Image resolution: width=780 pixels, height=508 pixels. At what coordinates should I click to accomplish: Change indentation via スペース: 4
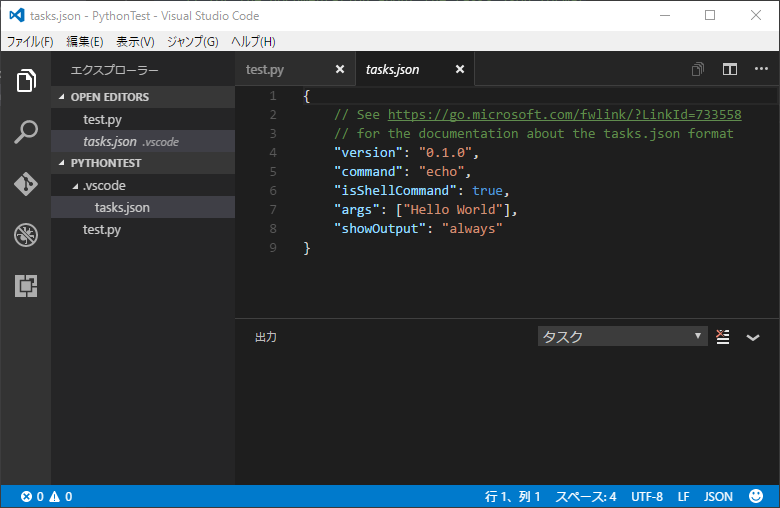coord(585,497)
